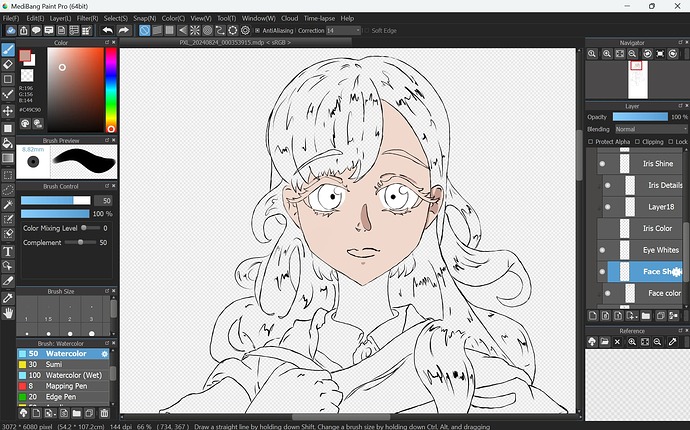Screen dimensions: 690x430
Task: Open the File(F) menu
Action: 11,18
